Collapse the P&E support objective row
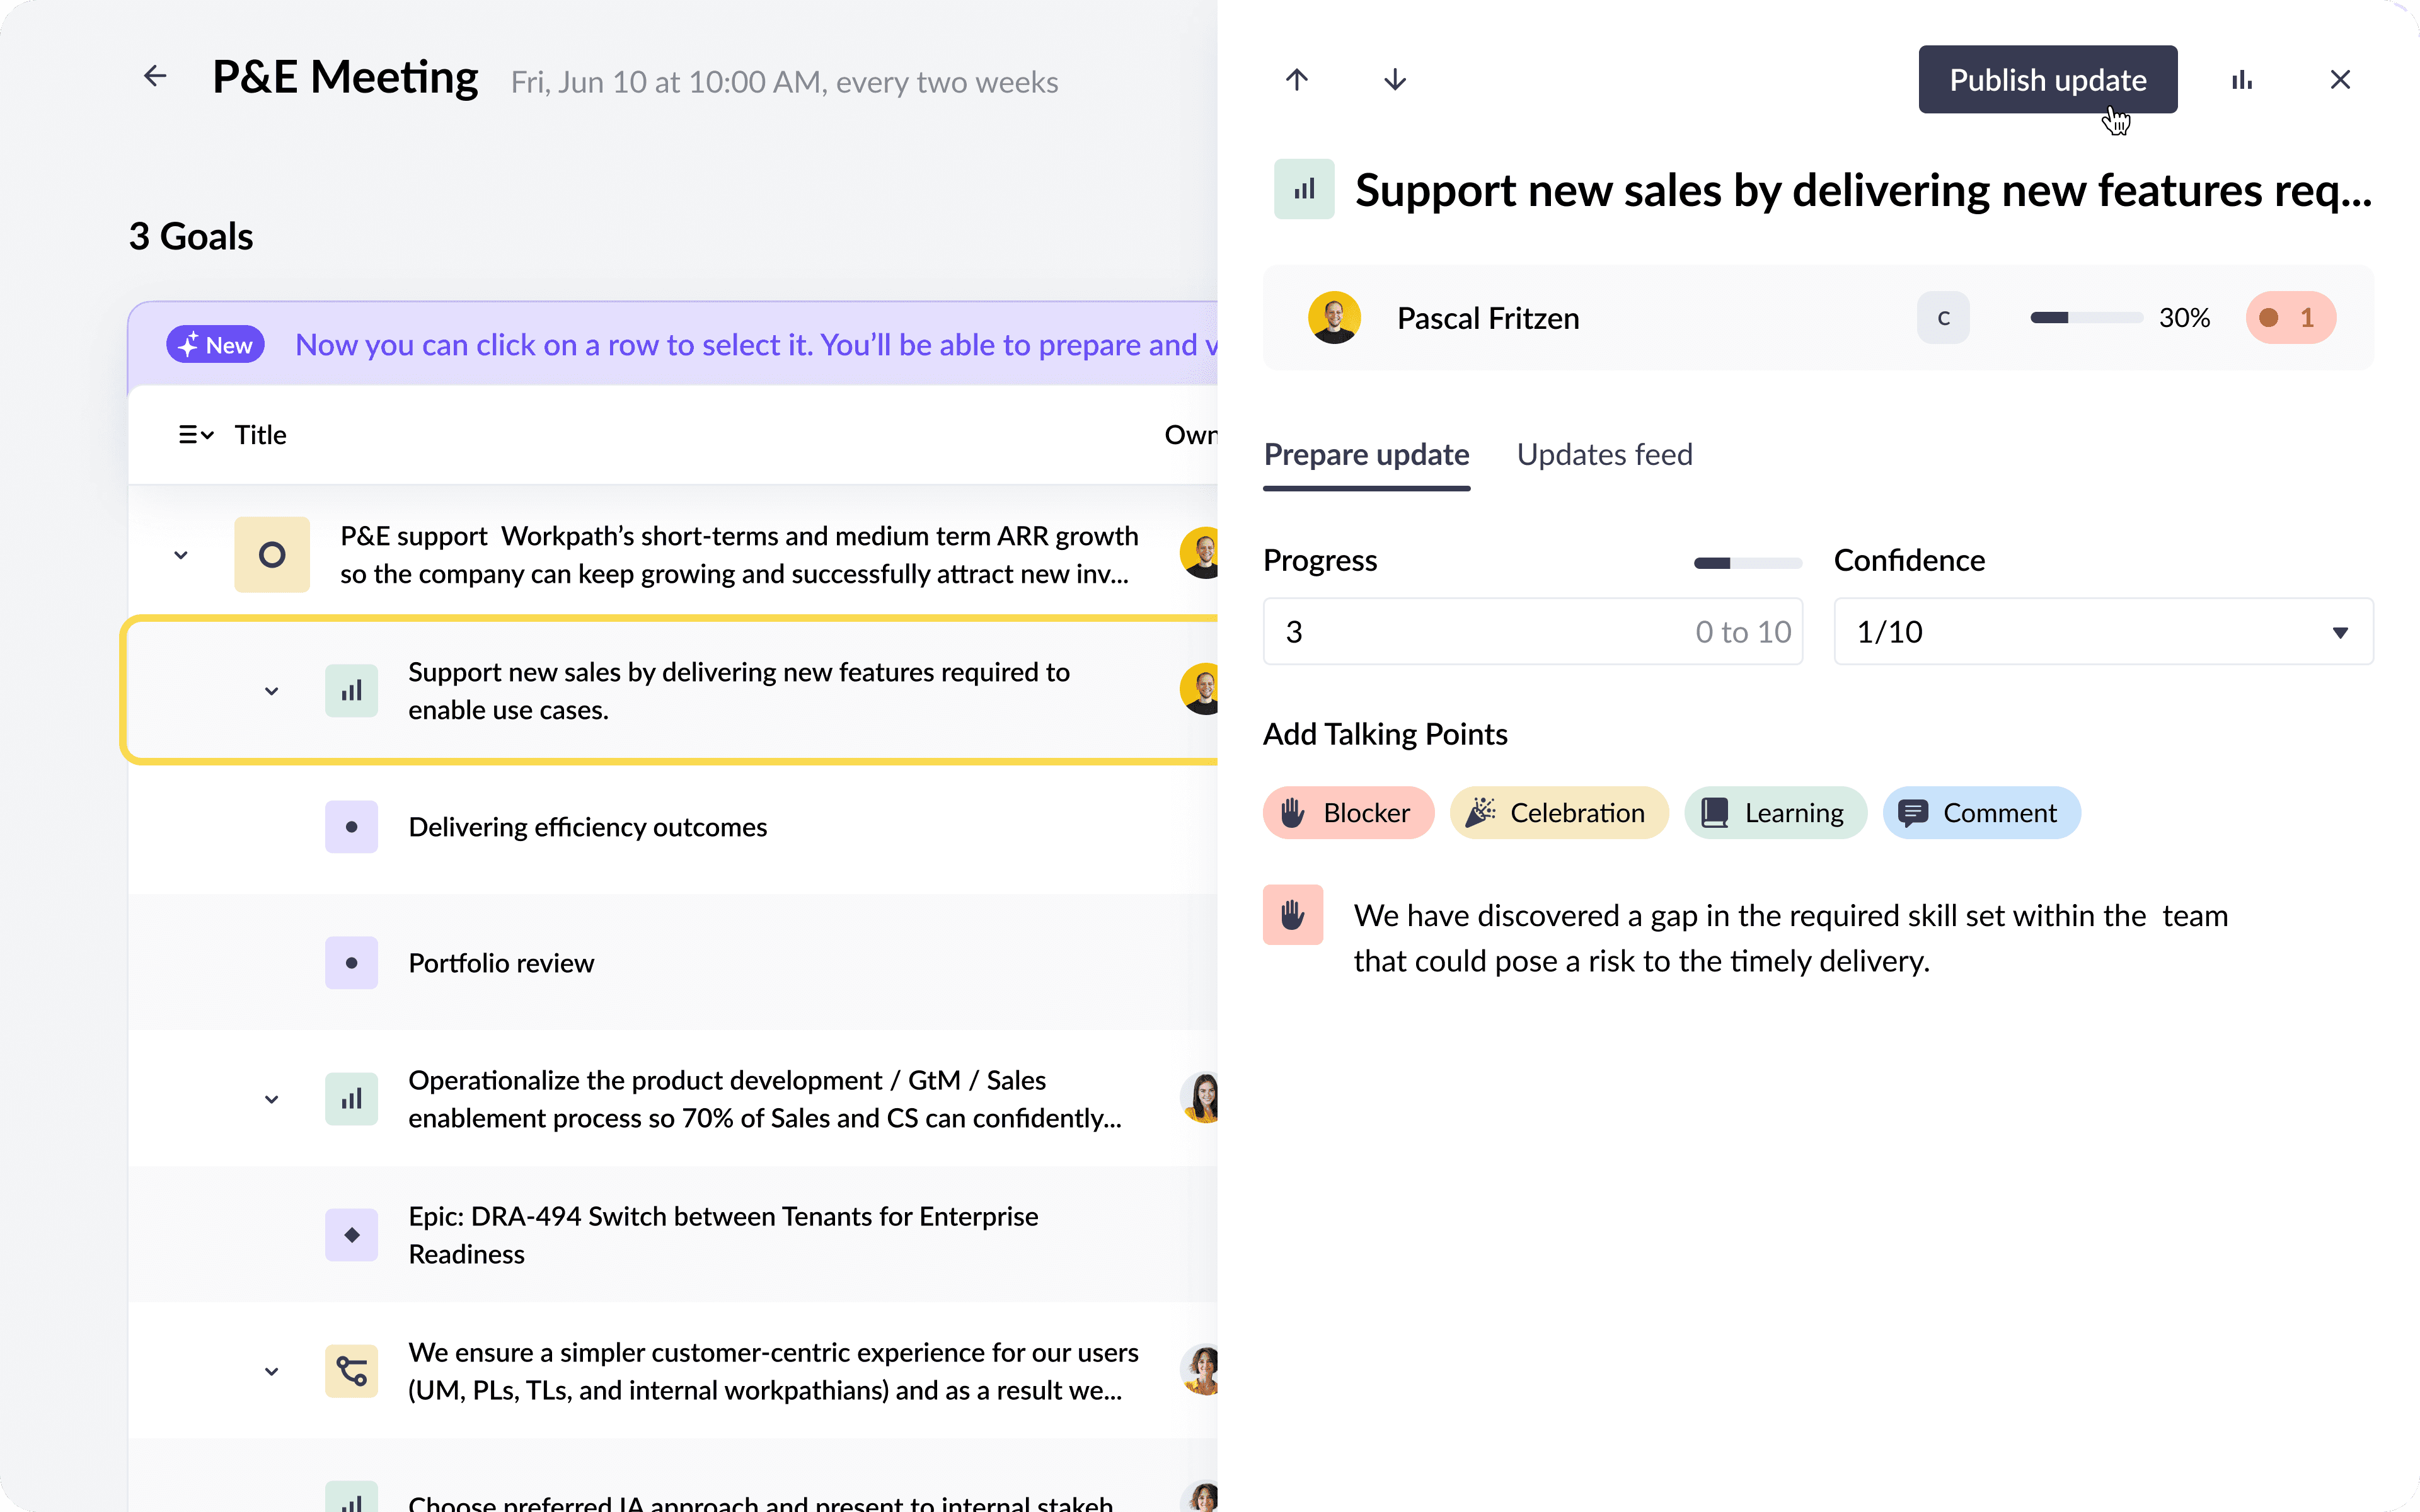 [181, 555]
